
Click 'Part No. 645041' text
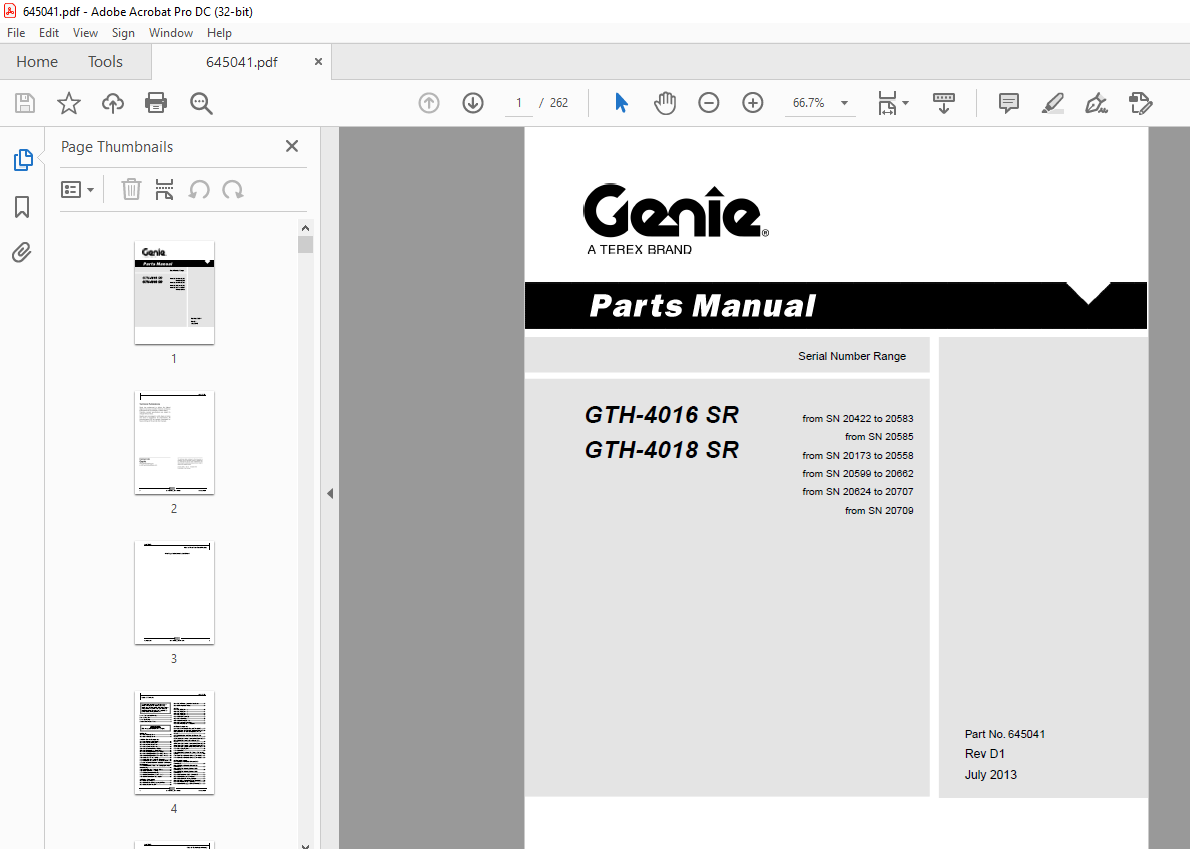click(x=1005, y=734)
